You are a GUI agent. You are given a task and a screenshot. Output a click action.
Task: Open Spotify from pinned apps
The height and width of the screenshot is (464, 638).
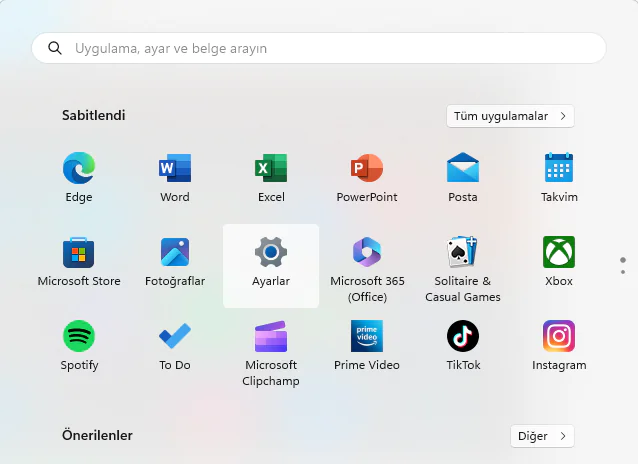[79, 337]
